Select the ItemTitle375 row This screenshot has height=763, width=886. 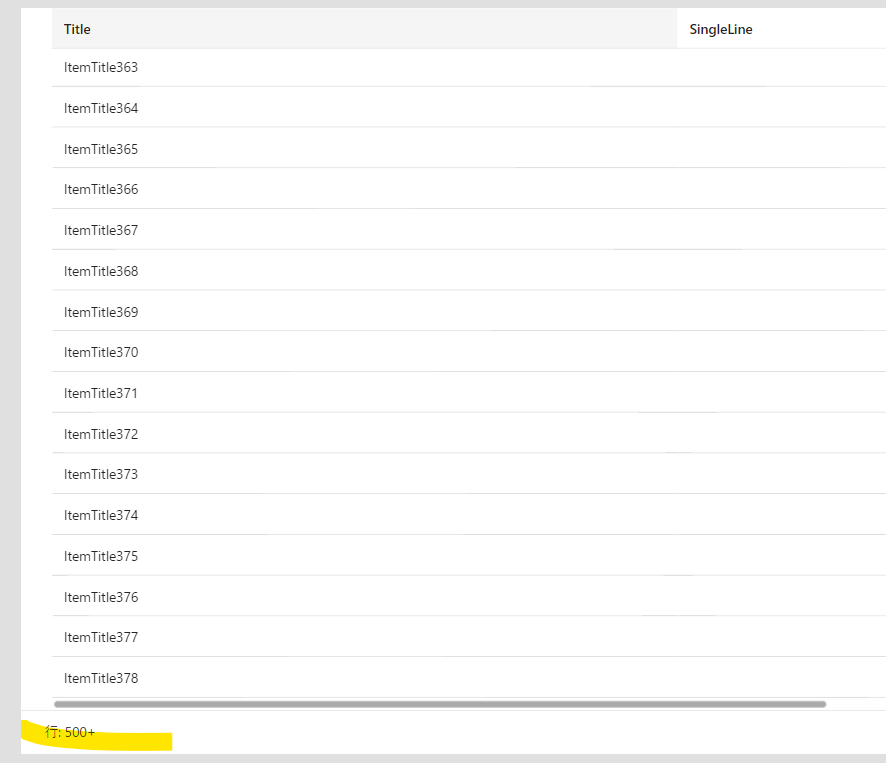click(x=469, y=555)
